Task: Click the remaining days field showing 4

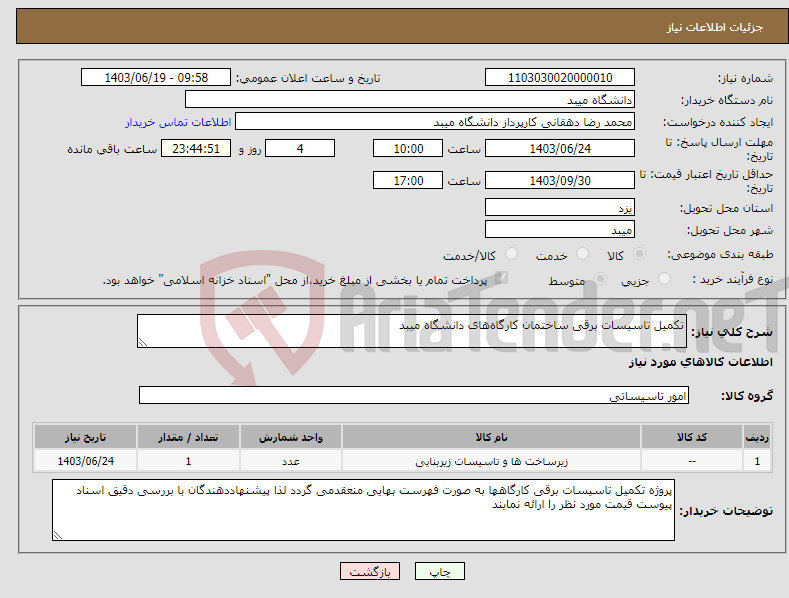Action: [x=300, y=148]
